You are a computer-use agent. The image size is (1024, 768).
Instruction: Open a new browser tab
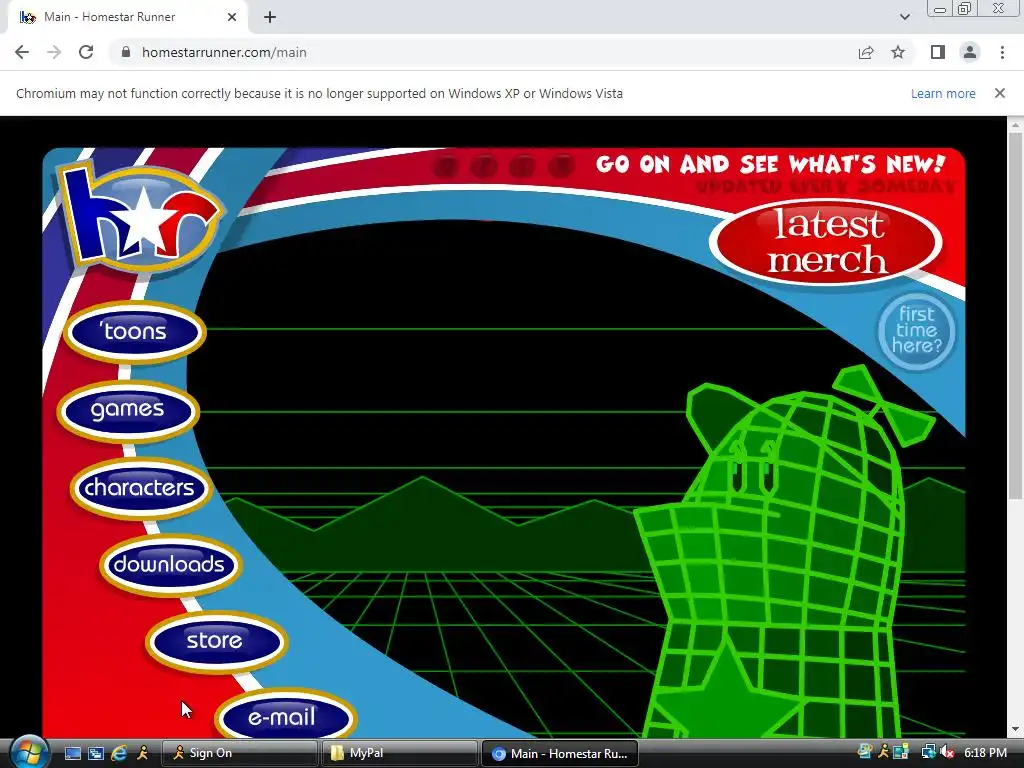(x=270, y=17)
